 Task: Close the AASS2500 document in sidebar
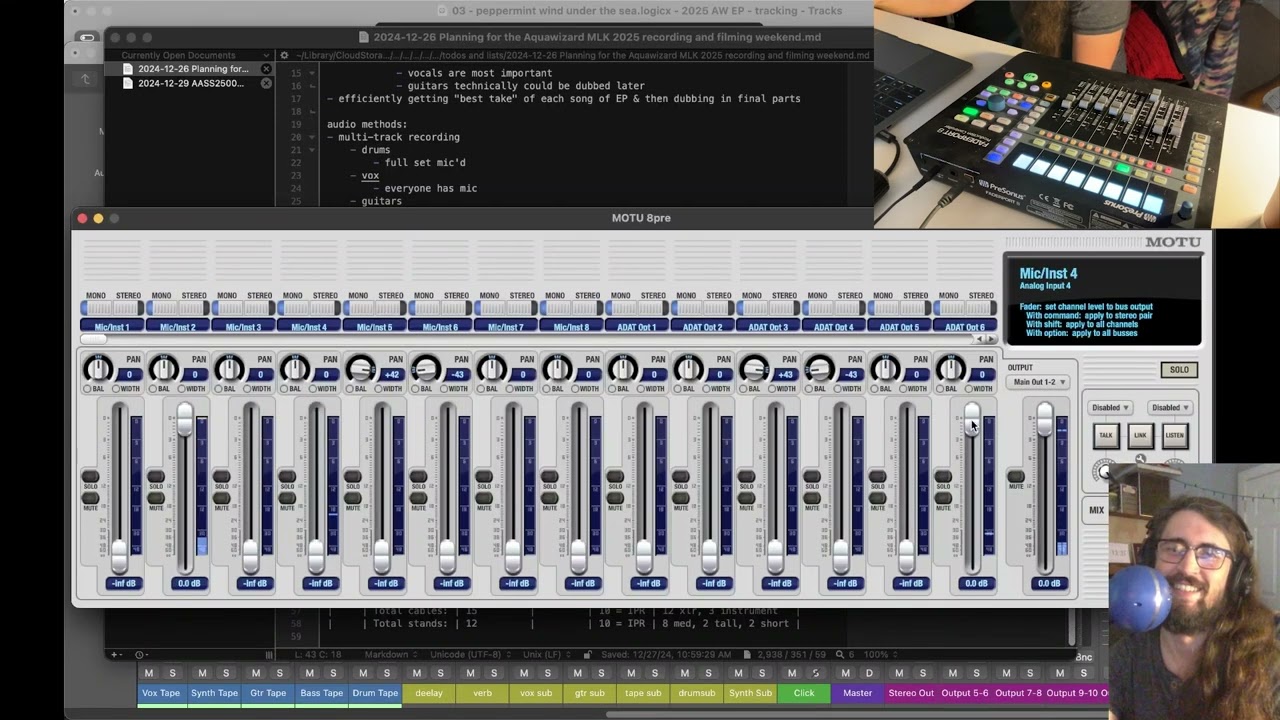click(266, 83)
